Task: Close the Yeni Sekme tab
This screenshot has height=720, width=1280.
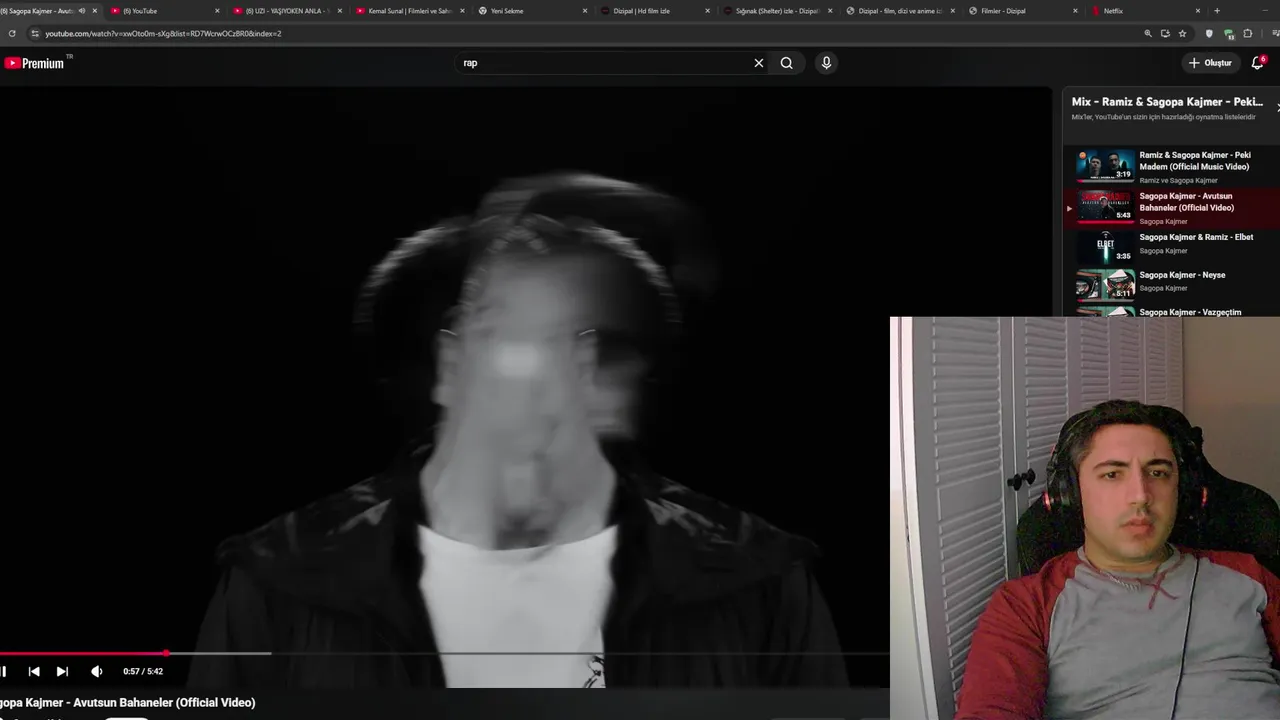Action: coord(585,11)
